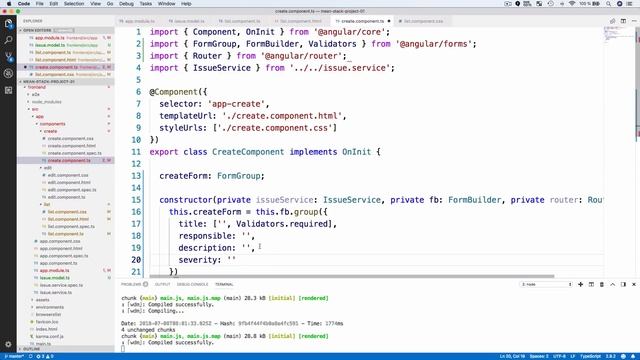Expand the environments folder

(49, 307)
